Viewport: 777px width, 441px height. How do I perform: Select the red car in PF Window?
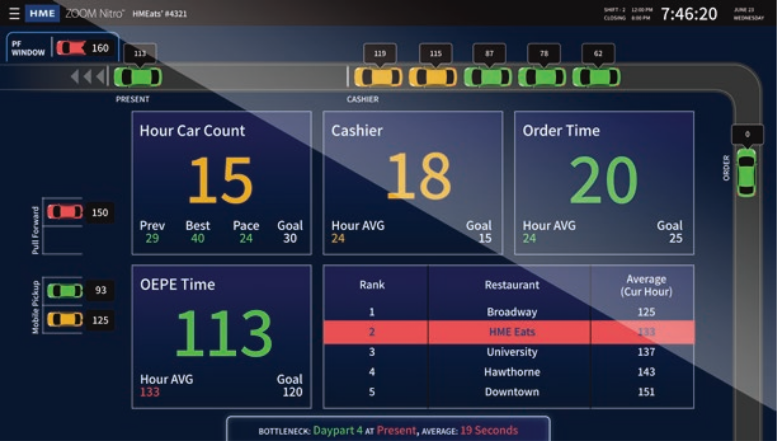pyautogui.click(x=71, y=48)
